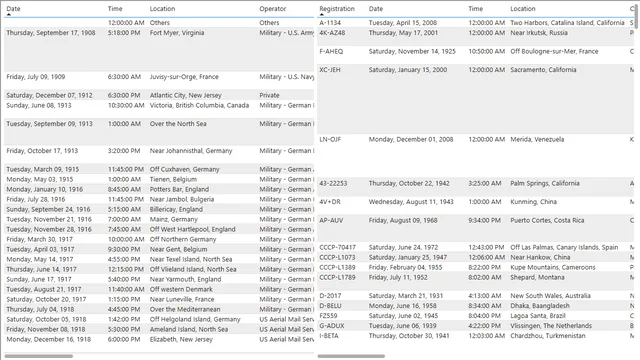This screenshot has height=360, width=640.
Task: Click right table horizontal scrollbar thumb
Action: tap(351, 356)
